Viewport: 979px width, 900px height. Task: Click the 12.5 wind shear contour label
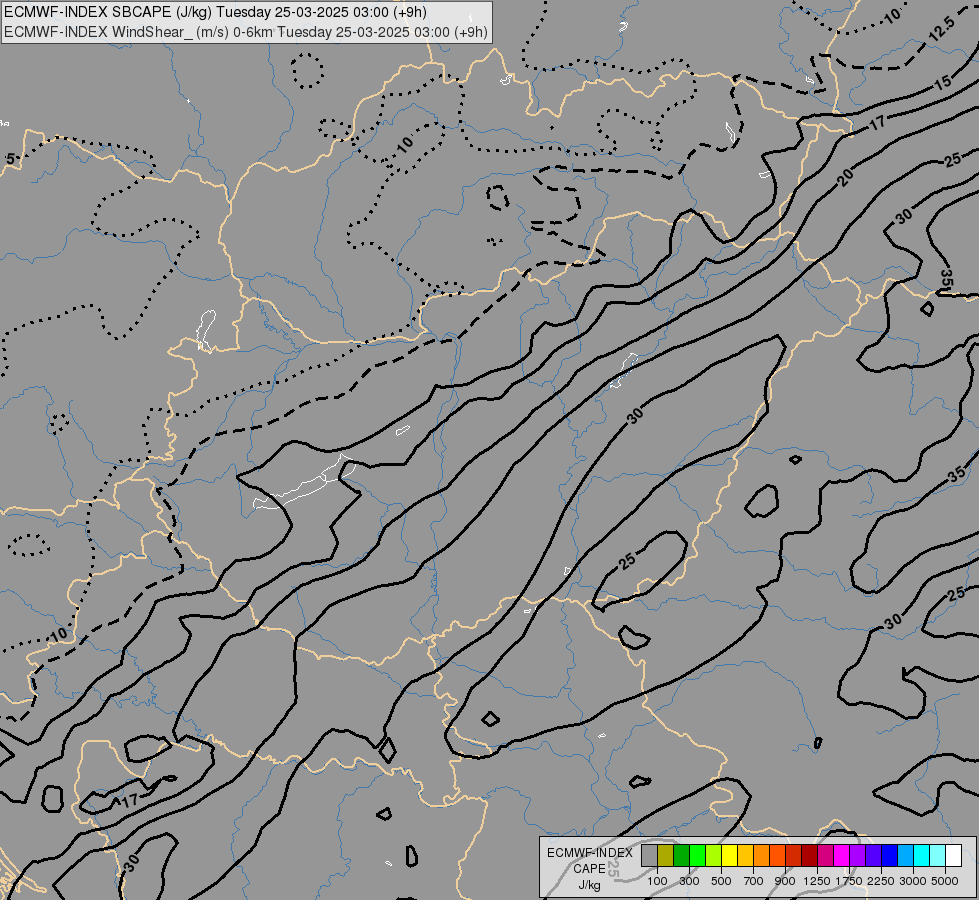(942, 29)
